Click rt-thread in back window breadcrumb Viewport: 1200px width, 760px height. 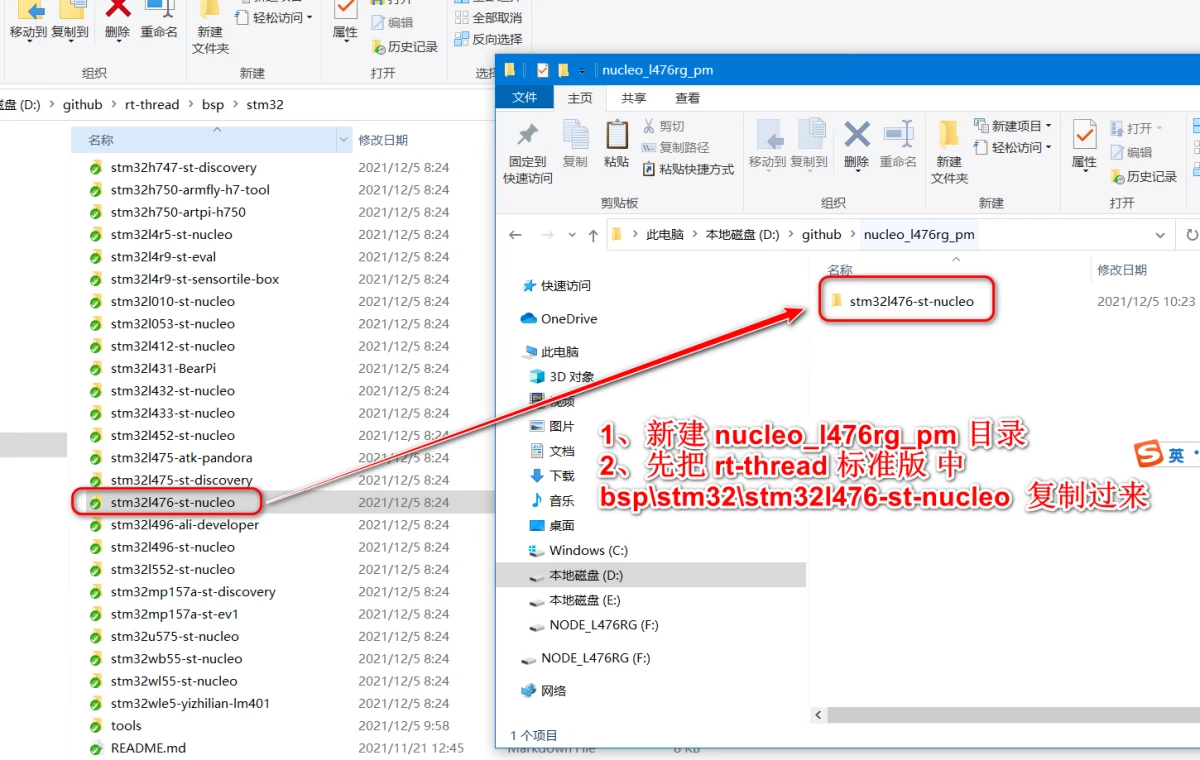tap(152, 104)
